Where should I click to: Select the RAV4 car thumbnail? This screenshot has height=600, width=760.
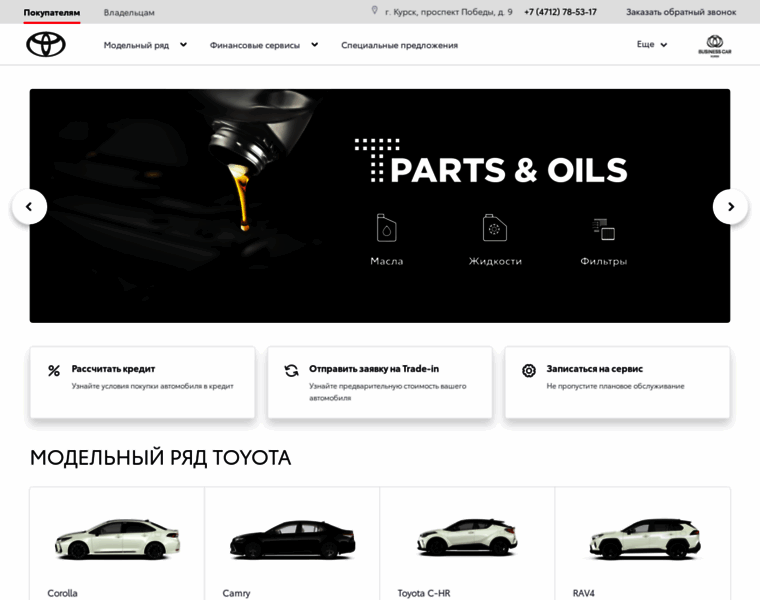645,538
